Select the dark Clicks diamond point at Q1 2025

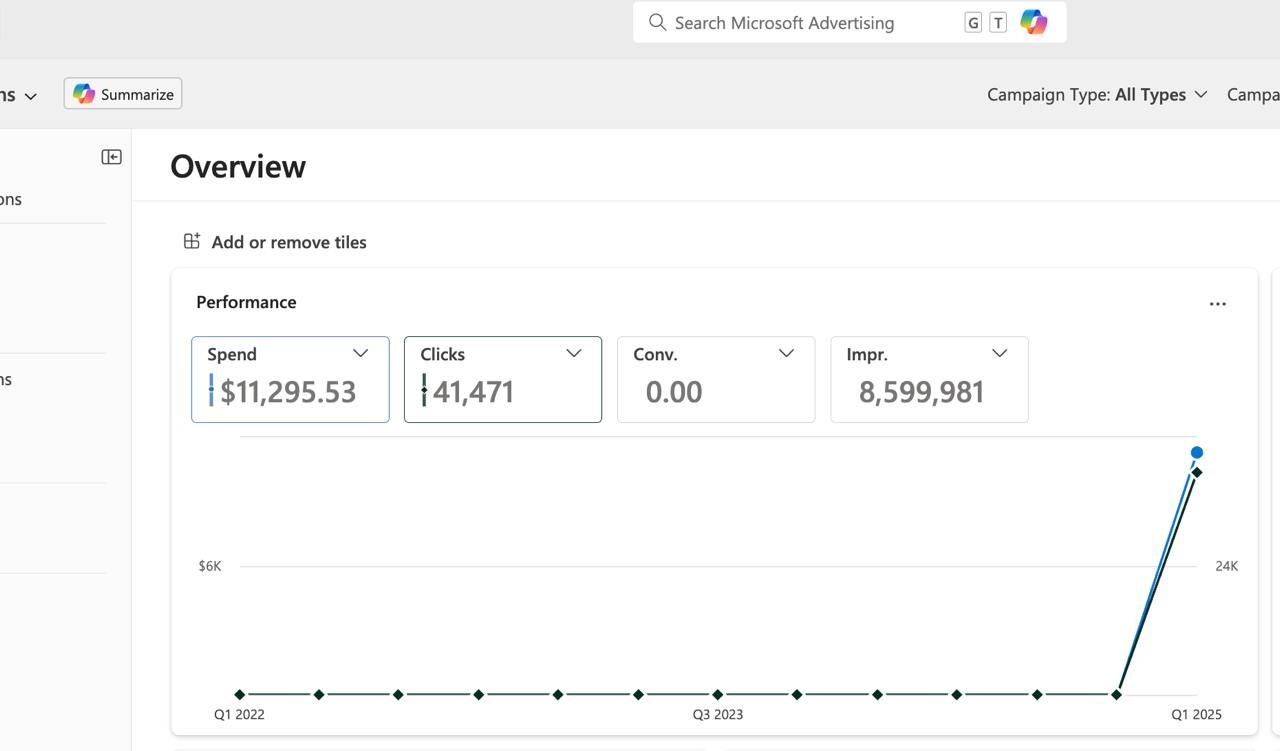[x=1197, y=472]
